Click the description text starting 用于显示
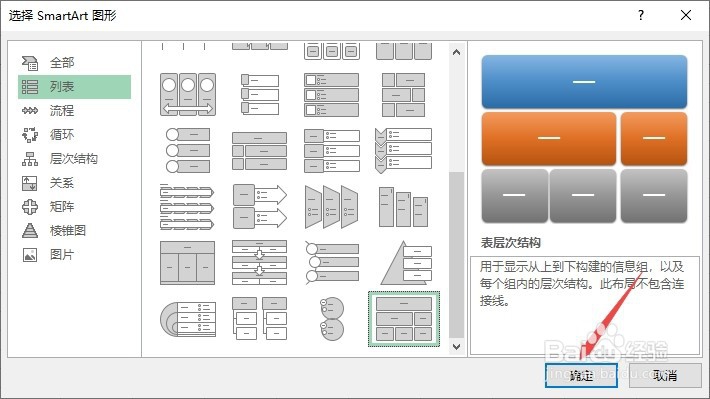 click(582, 284)
